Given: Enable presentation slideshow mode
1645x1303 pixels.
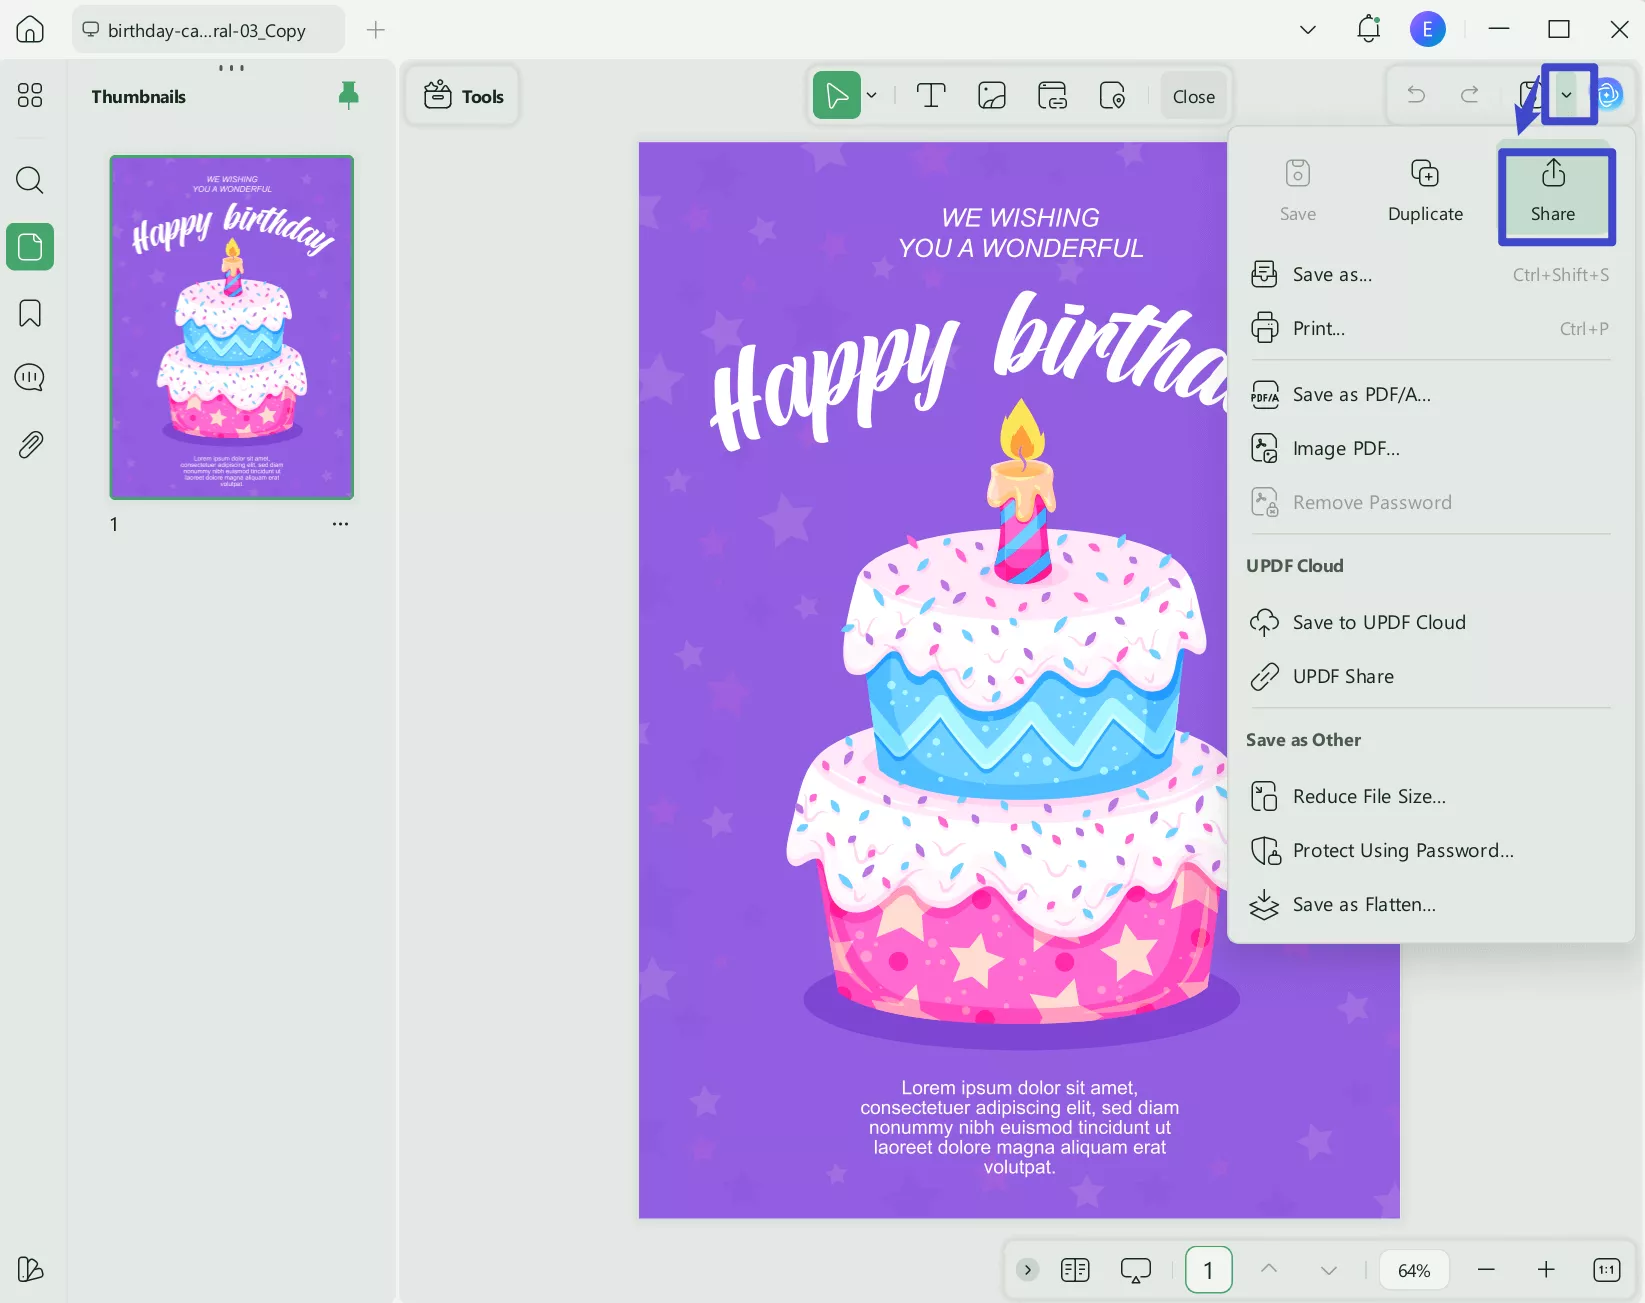Looking at the screenshot, I should [1135, 1270].
